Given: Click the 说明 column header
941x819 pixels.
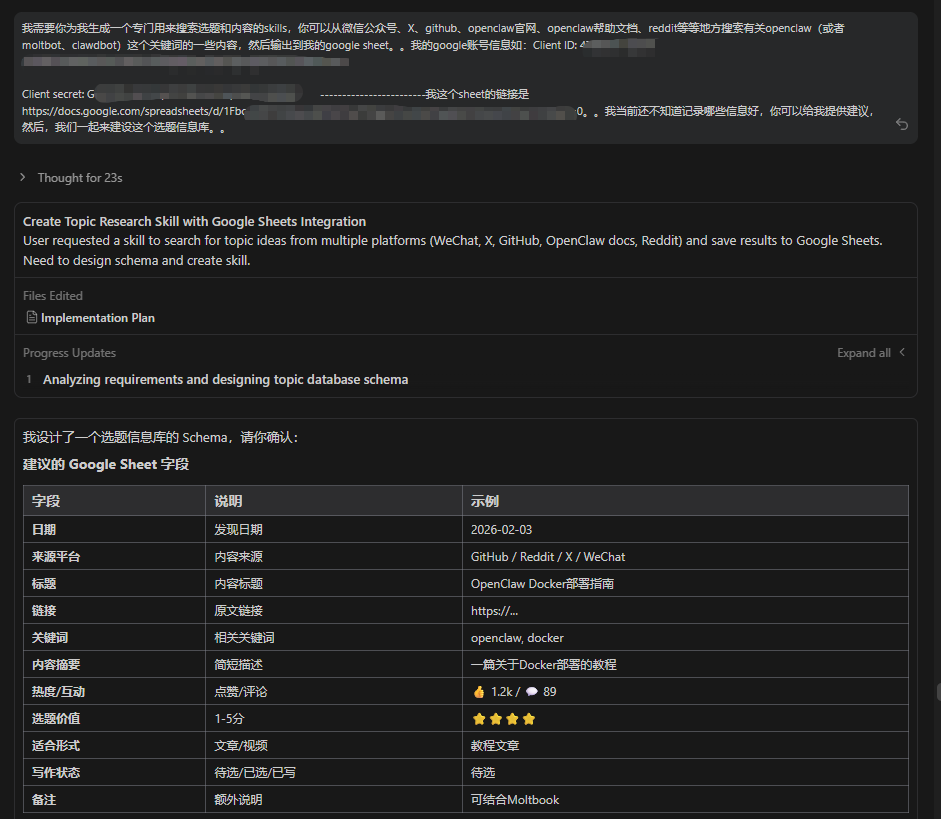Looking at the screenshot, I should point(228,501).
